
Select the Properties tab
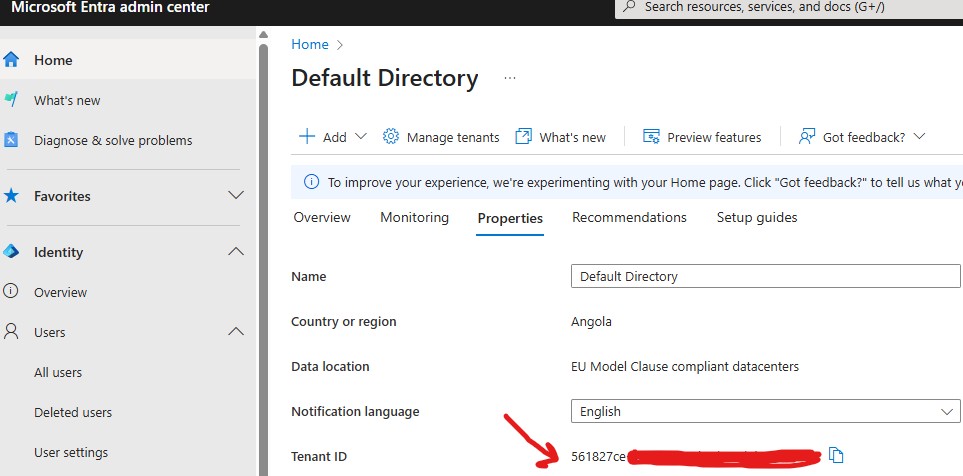(x=510, y=218)
